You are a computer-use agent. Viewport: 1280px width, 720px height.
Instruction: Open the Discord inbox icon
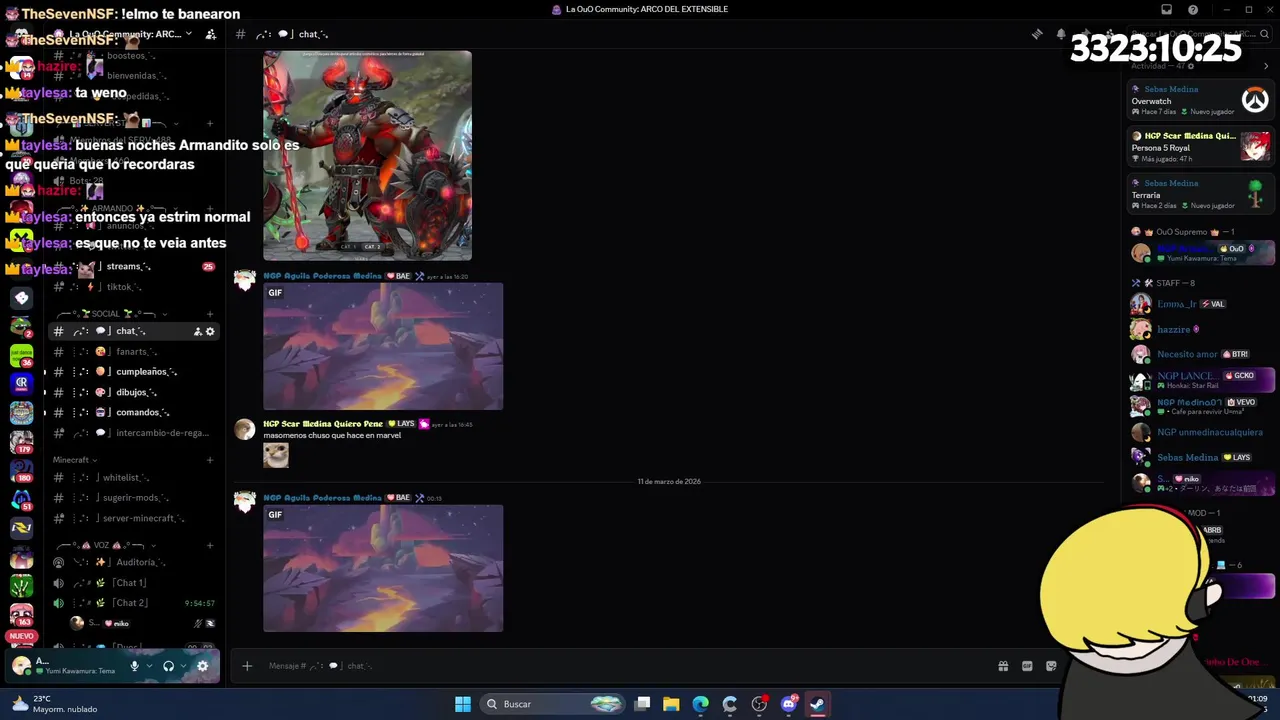click(1166, 10)
